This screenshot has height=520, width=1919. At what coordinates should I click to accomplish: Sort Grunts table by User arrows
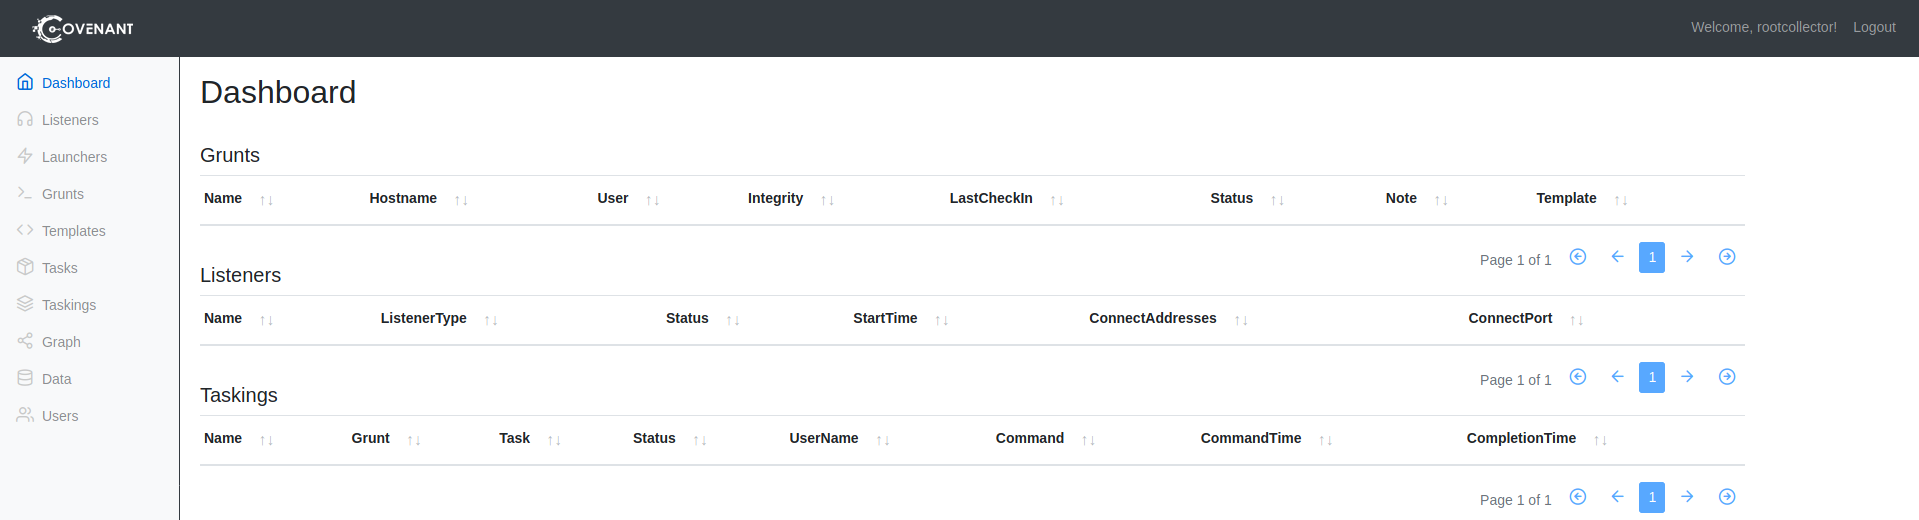pyautogui.click(x=652, y=200)
